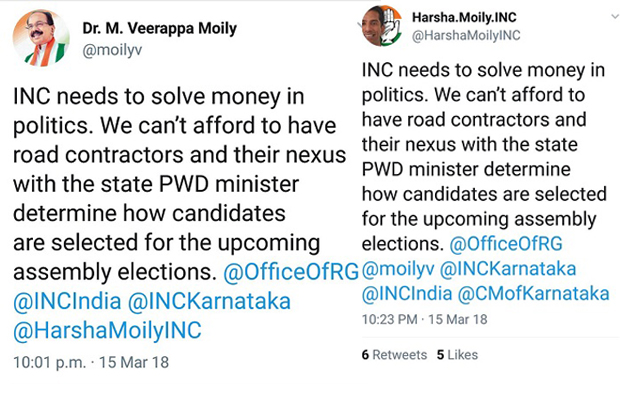620x400 pixels.
Task: View the 5 Likes list
Action: point(458,355)
